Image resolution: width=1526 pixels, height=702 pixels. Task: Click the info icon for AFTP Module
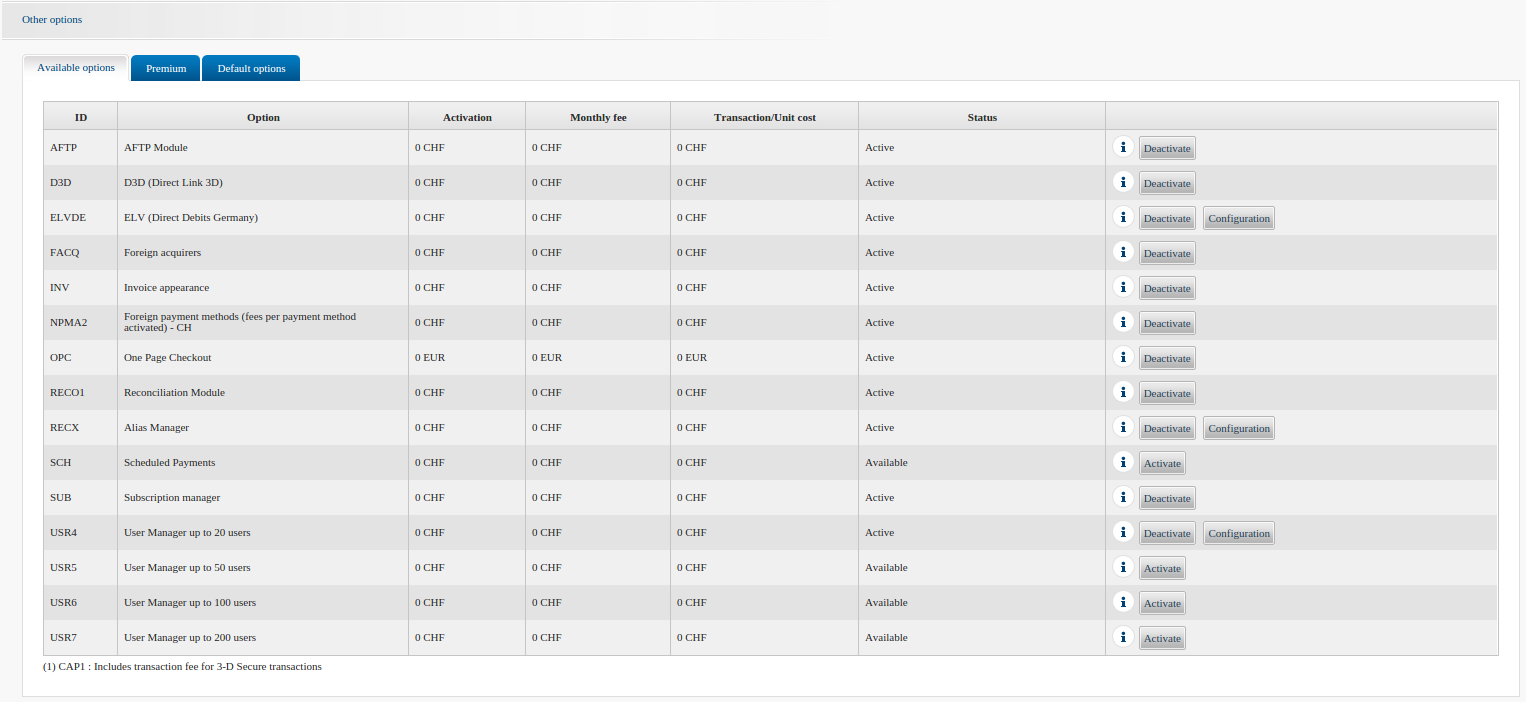coord(1123,148)
